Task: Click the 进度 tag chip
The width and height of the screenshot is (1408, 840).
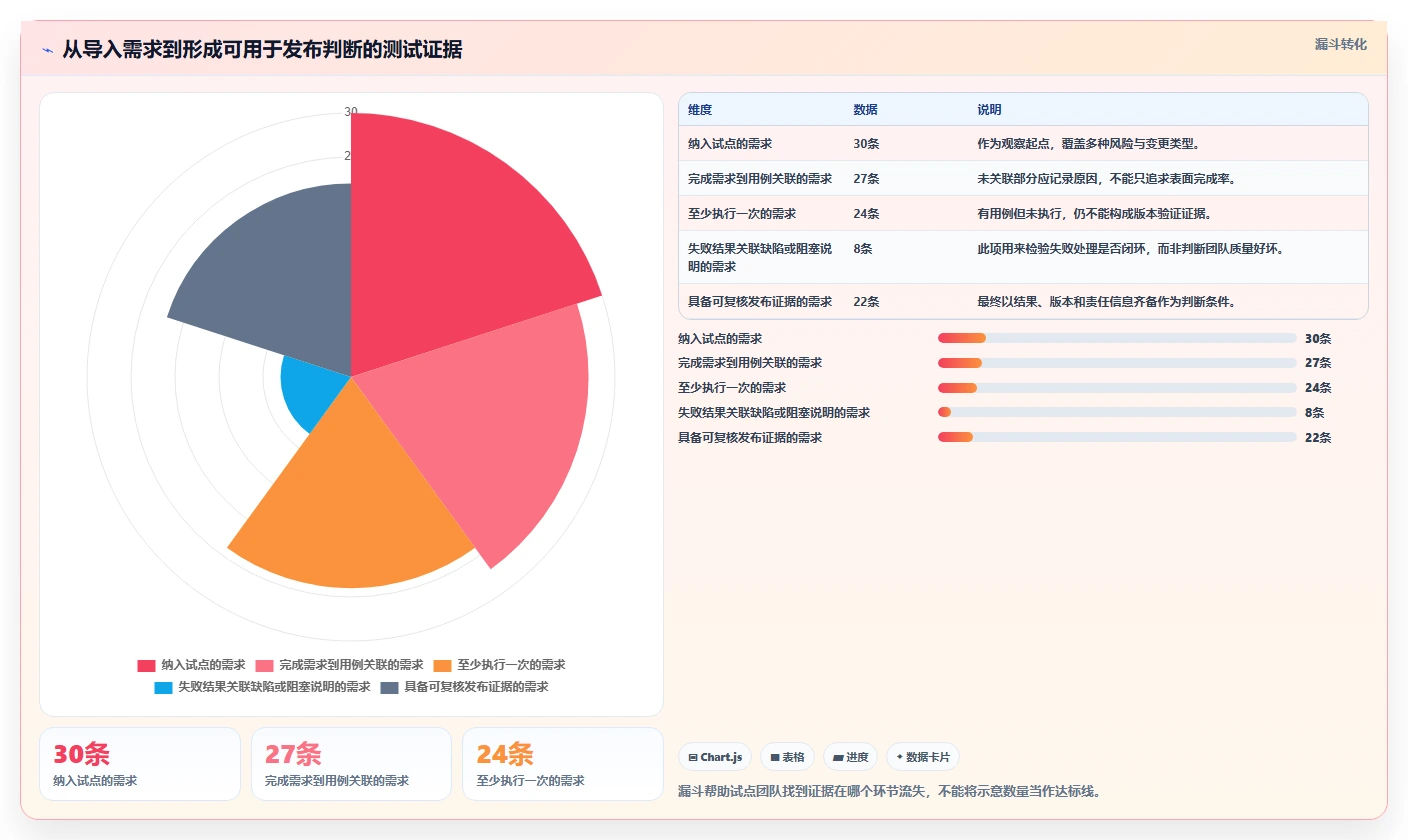Action: pos(851,757)
